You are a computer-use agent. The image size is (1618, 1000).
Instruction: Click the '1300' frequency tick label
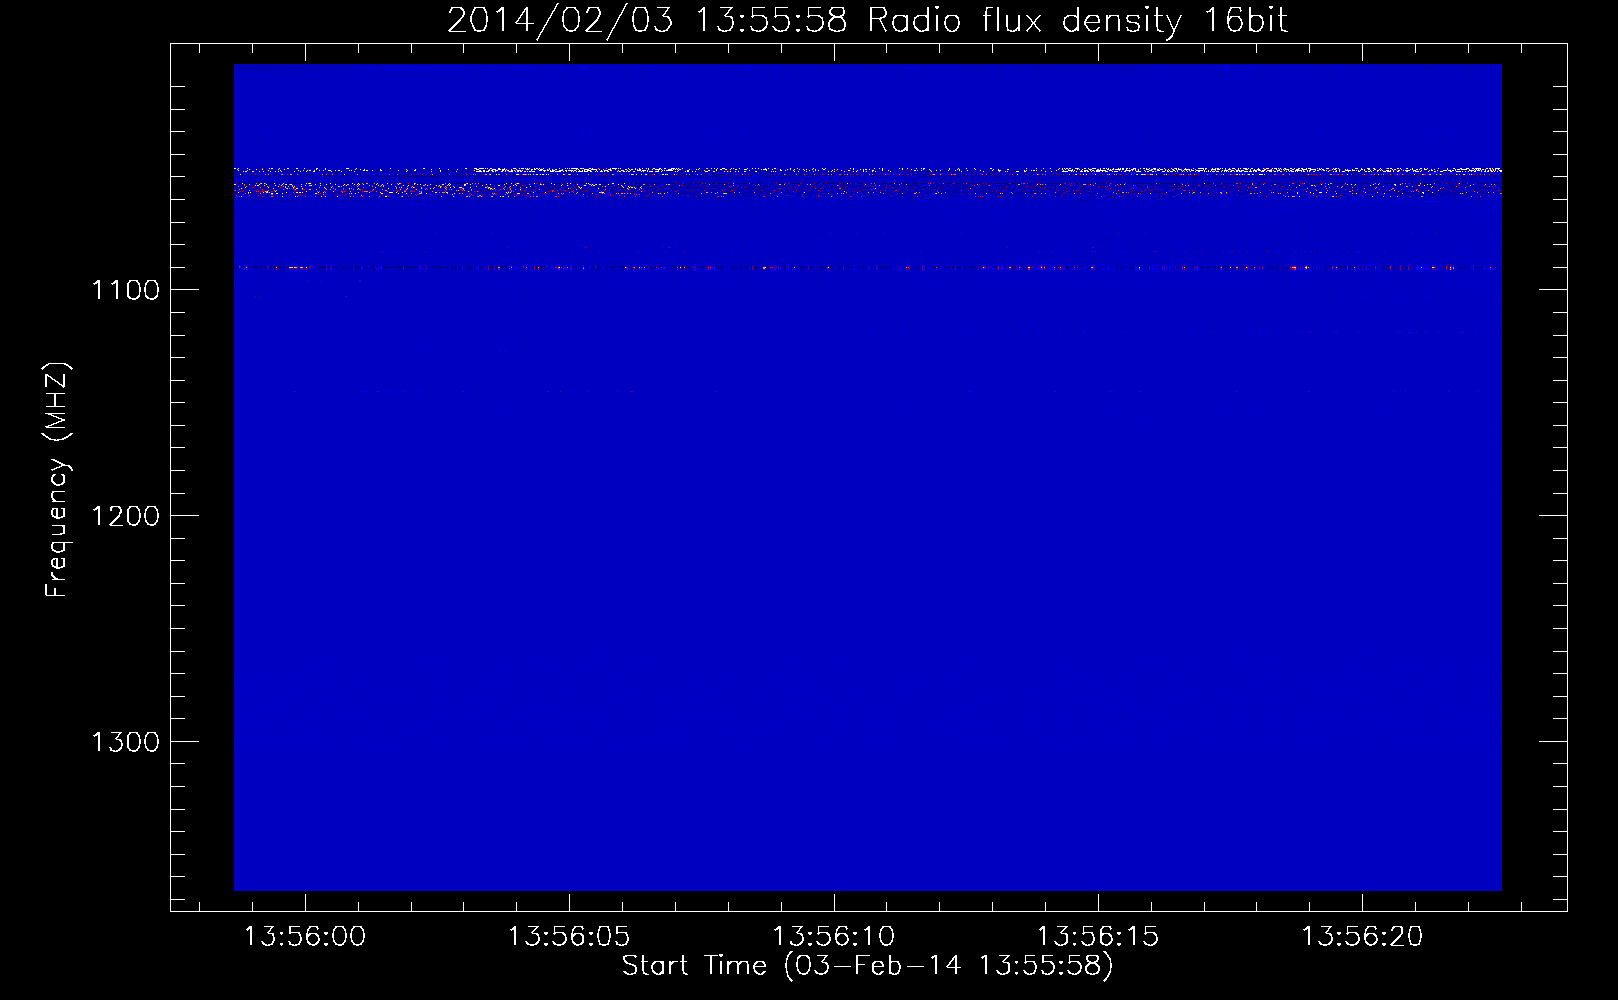(x=126, y=742)
